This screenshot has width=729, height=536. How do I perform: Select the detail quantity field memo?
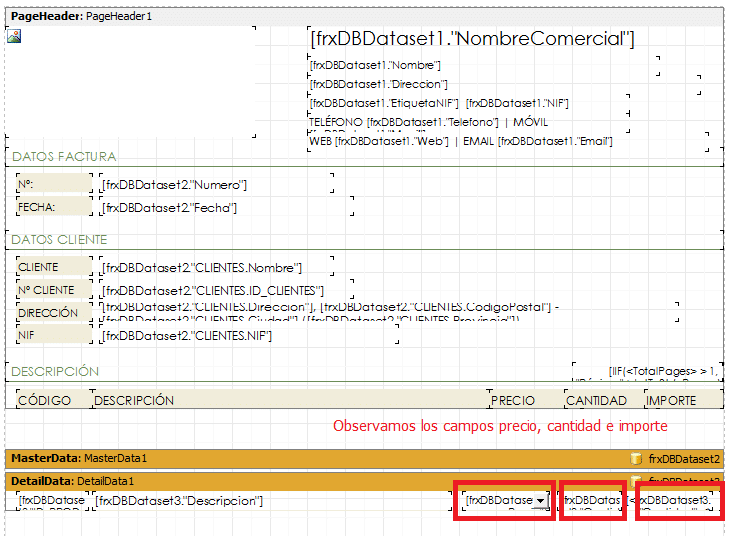point(592,500)
